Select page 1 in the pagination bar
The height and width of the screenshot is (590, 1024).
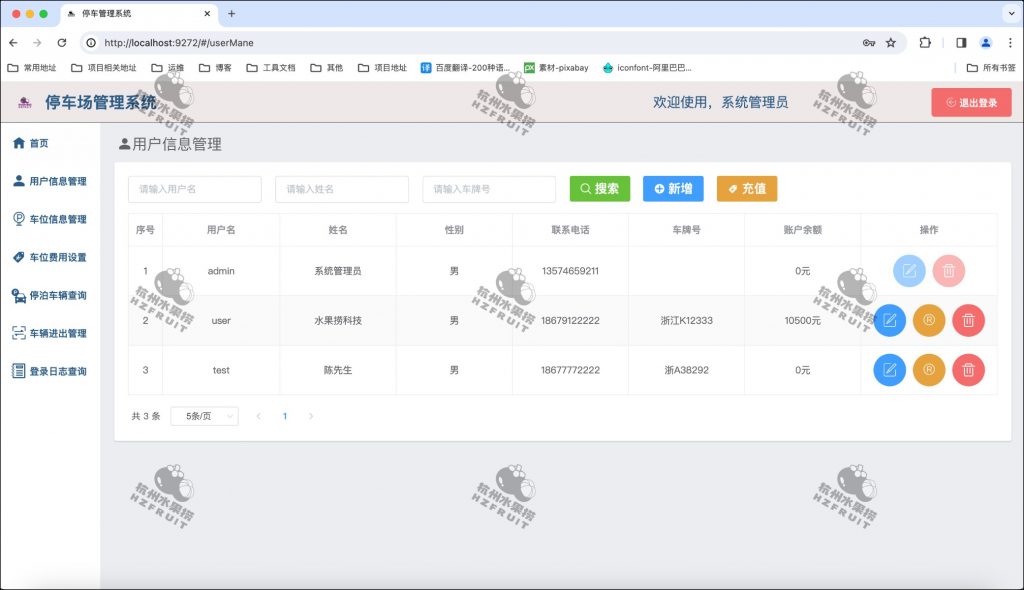(285, 416)
